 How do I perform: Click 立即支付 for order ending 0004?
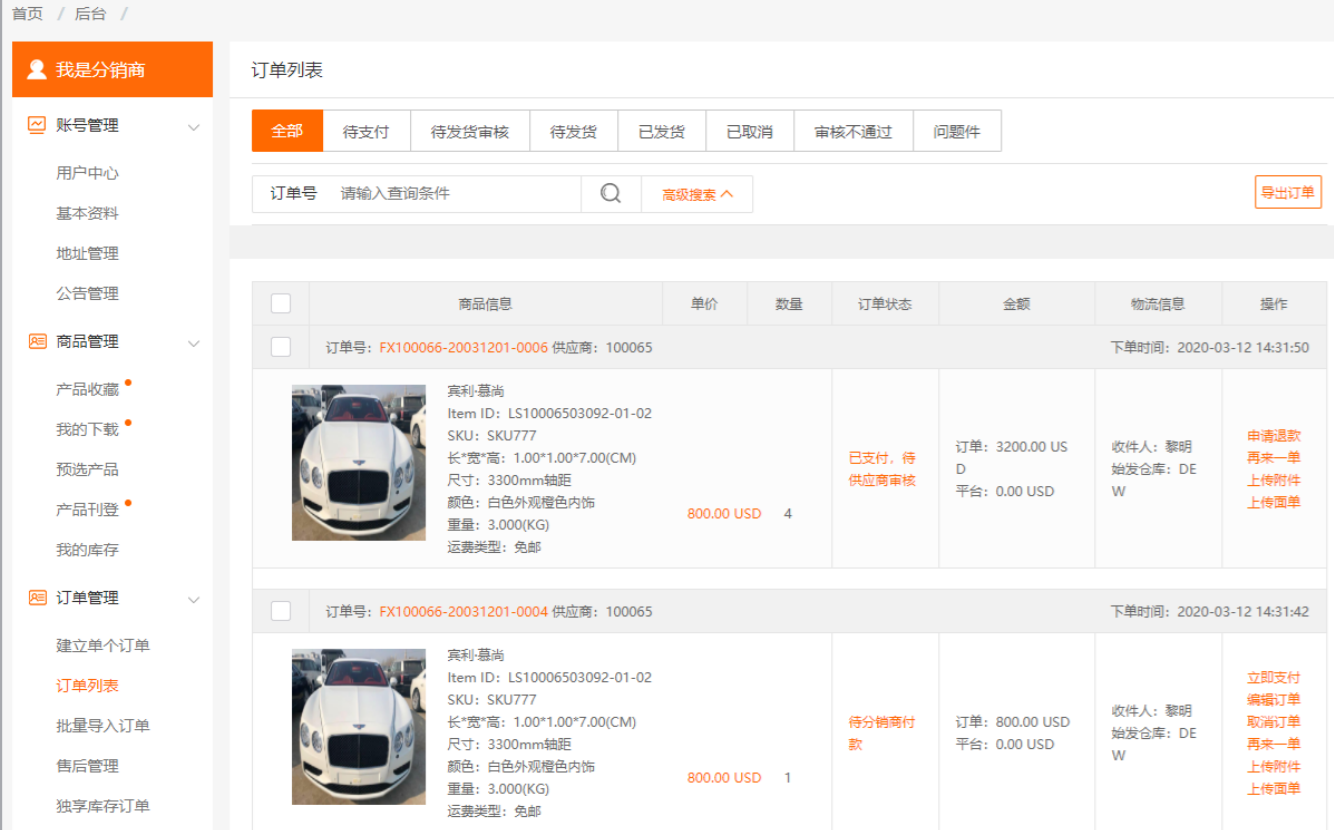[1274, 677]
